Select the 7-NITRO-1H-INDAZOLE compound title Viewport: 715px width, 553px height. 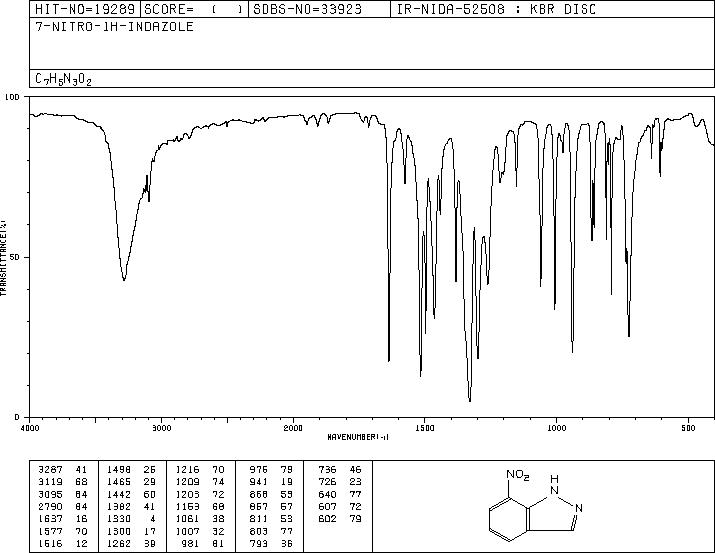point(114,27)
